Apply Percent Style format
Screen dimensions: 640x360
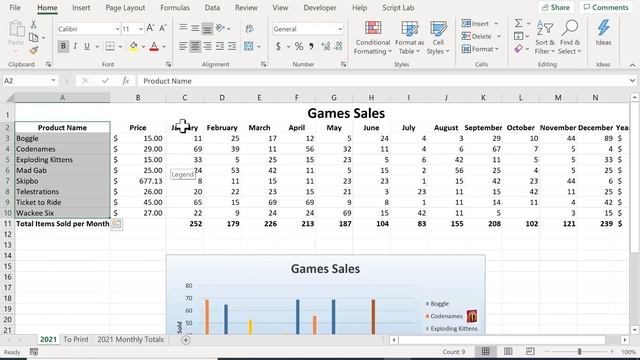click(x=299, y=46)
